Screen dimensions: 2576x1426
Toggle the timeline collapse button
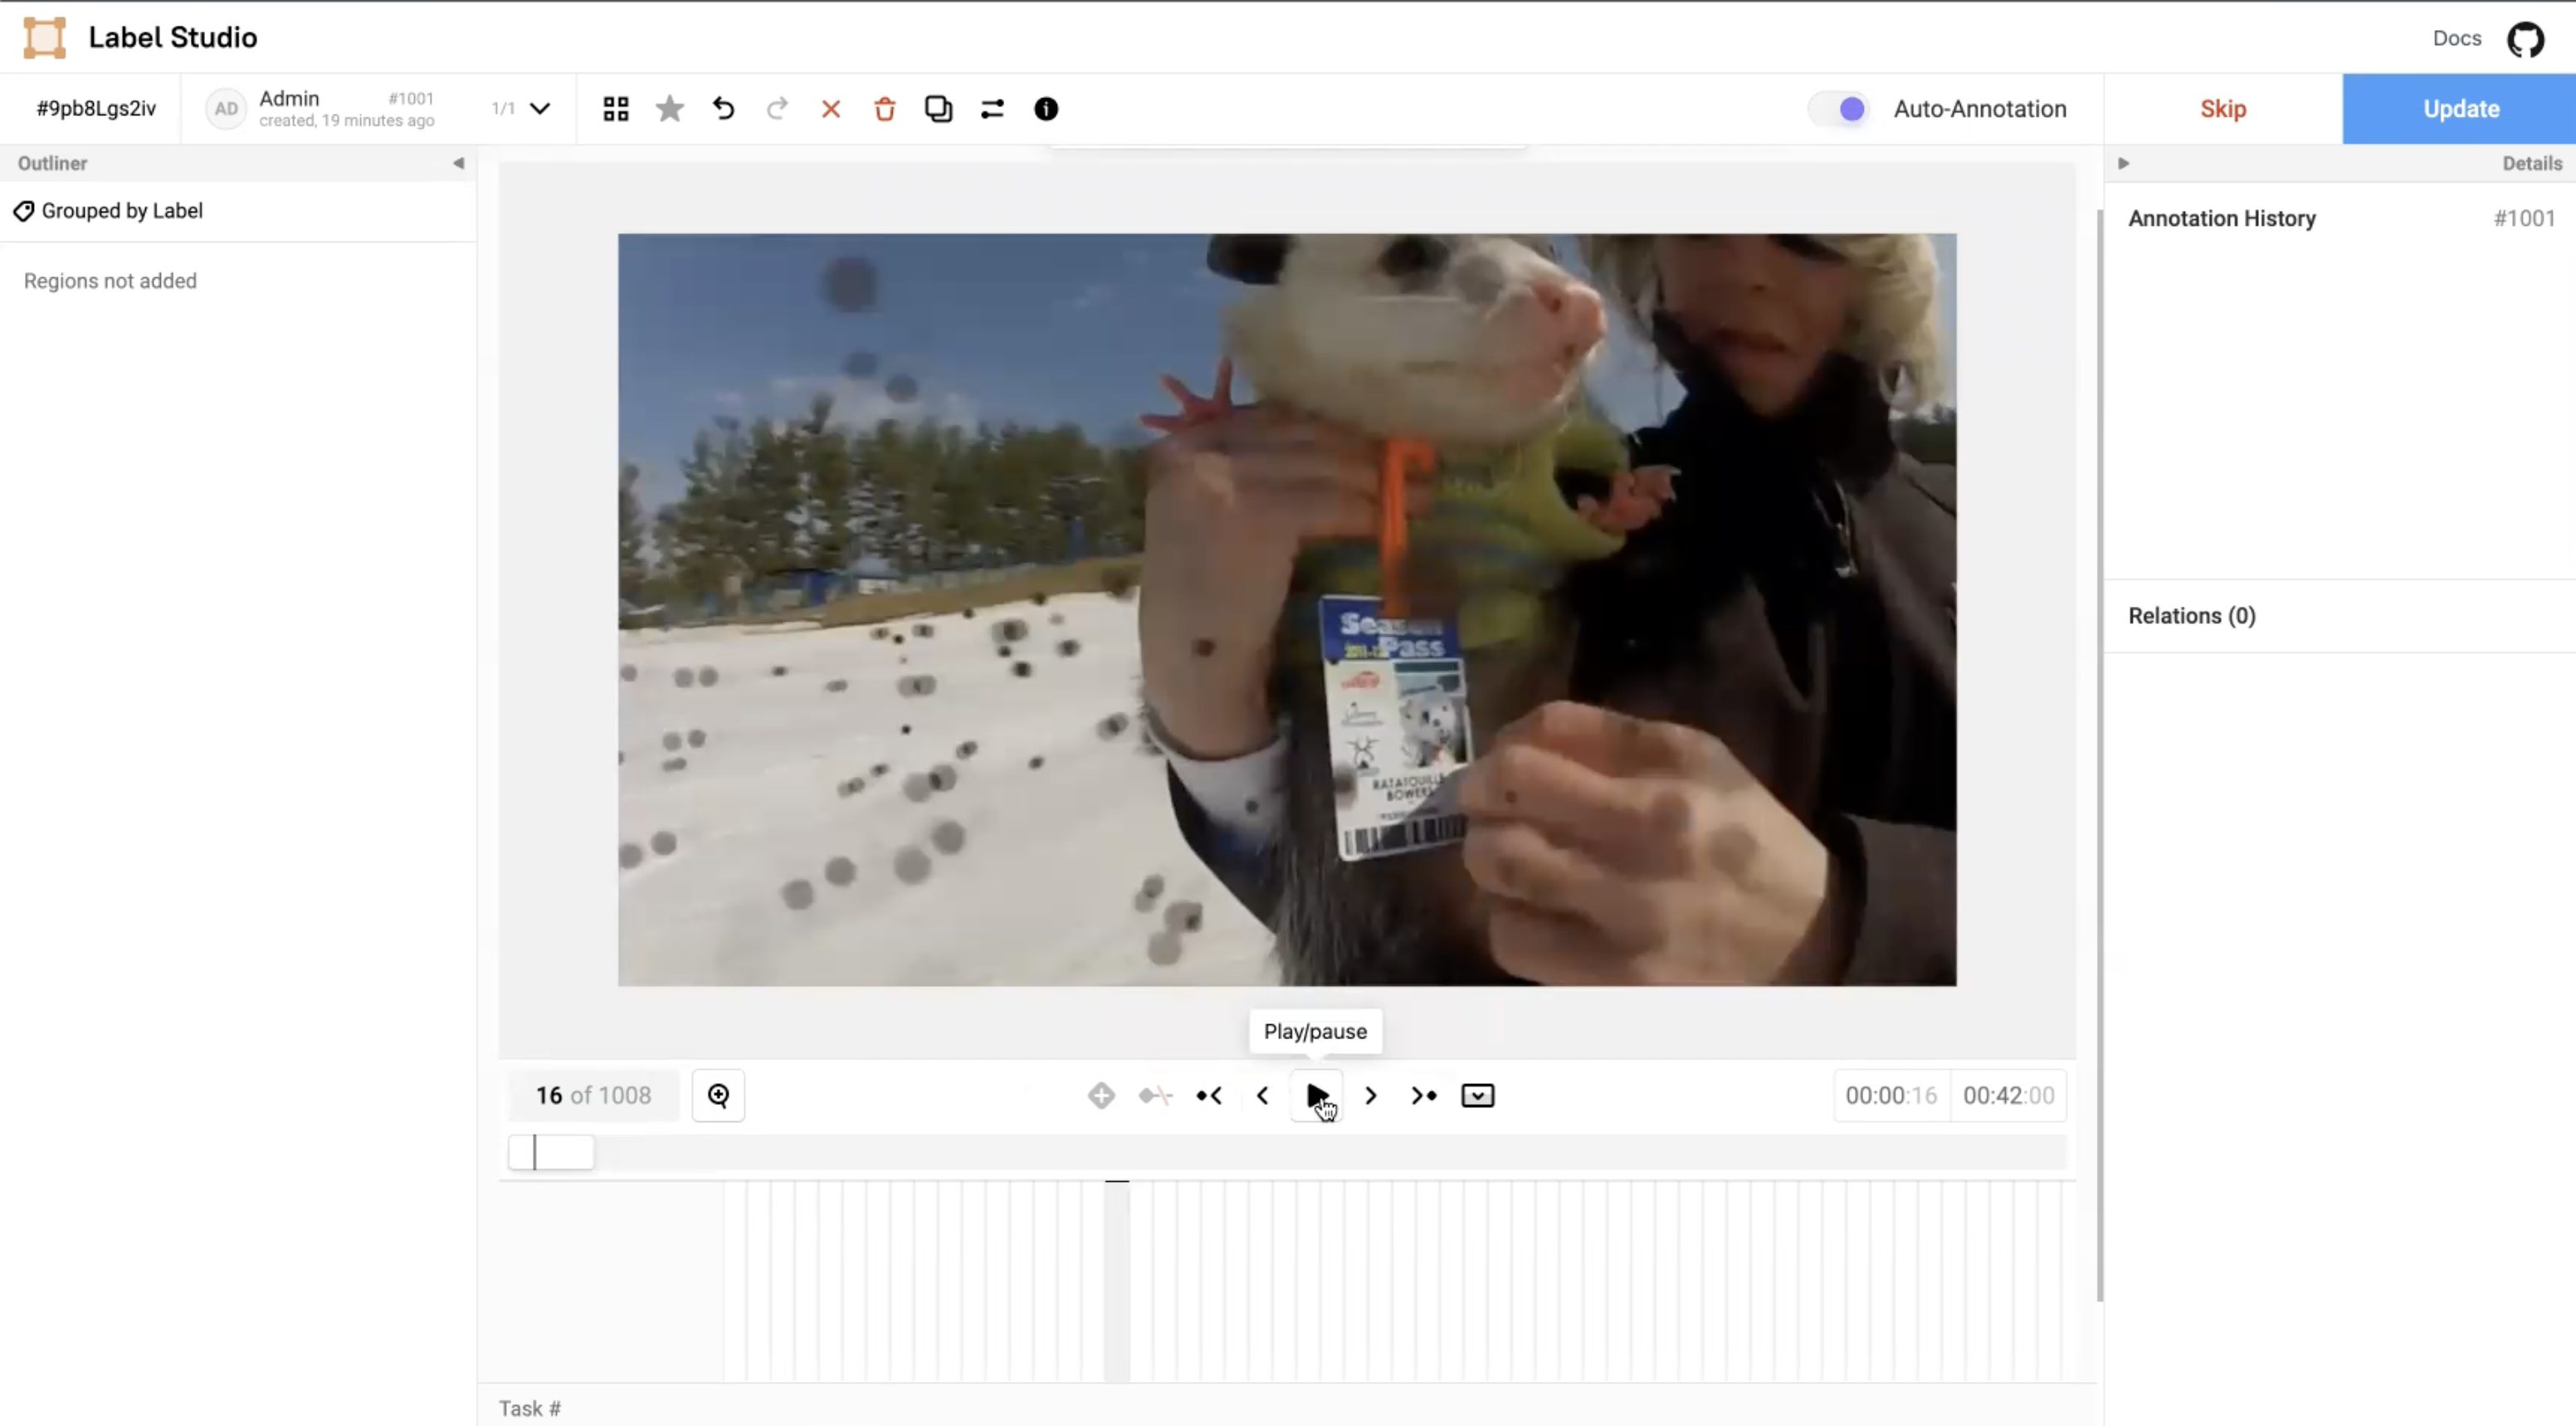click(1477, 1096)
